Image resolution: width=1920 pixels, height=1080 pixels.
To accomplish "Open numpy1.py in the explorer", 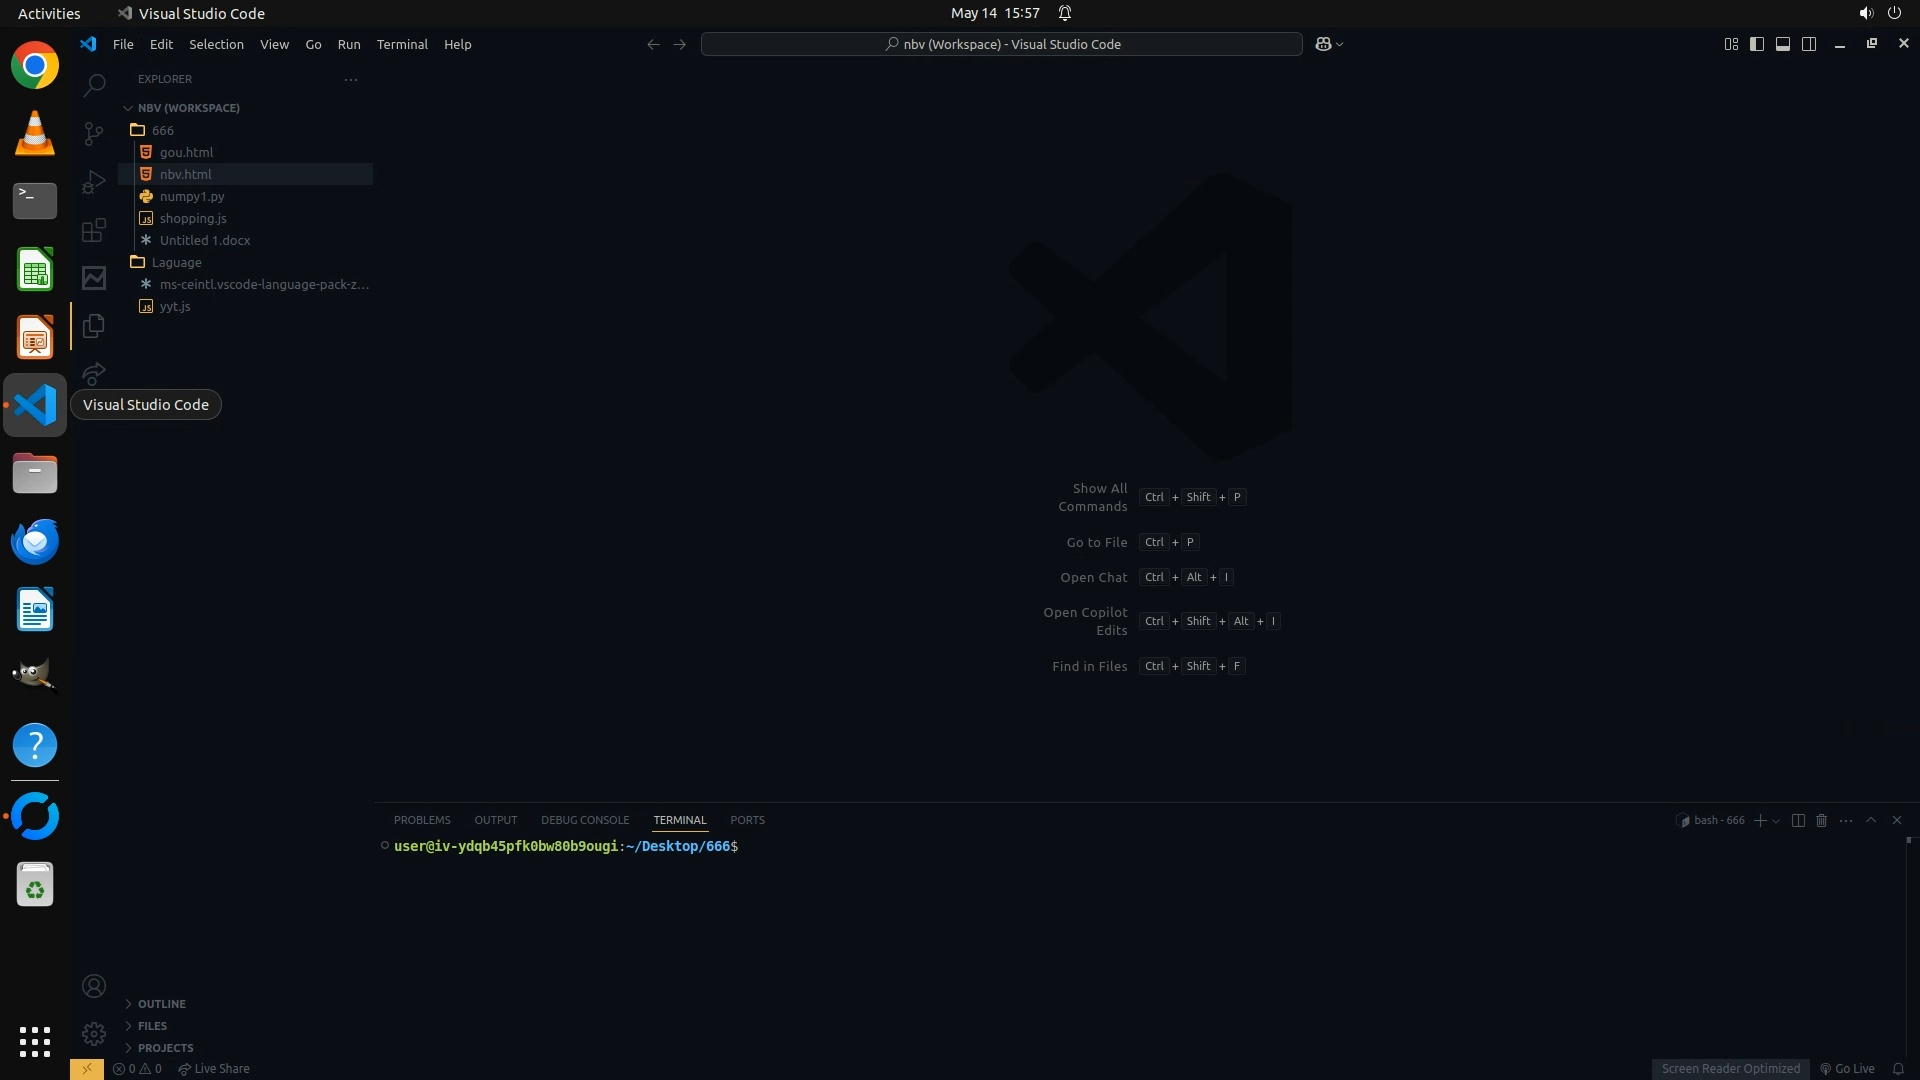I will [192, 196].
